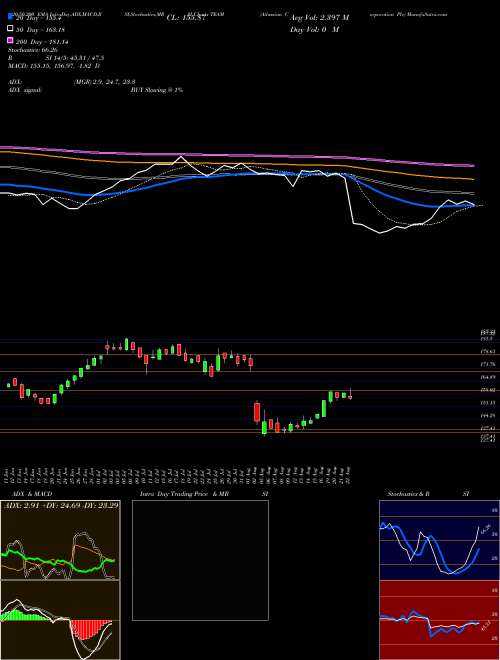The image size is (500, 660).
Task: Open the ADX indicator chart panel
Action: click(60, 540)
